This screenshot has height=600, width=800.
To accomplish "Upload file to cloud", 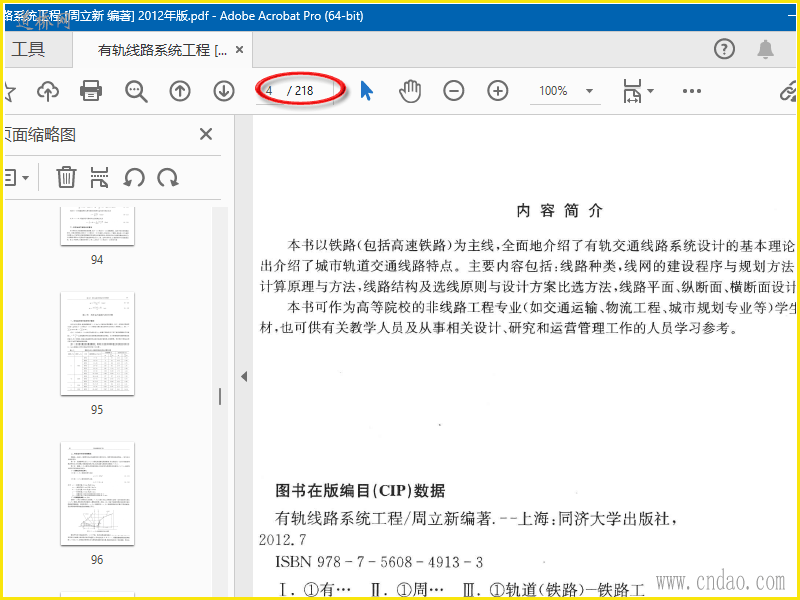I will [48, 91].
